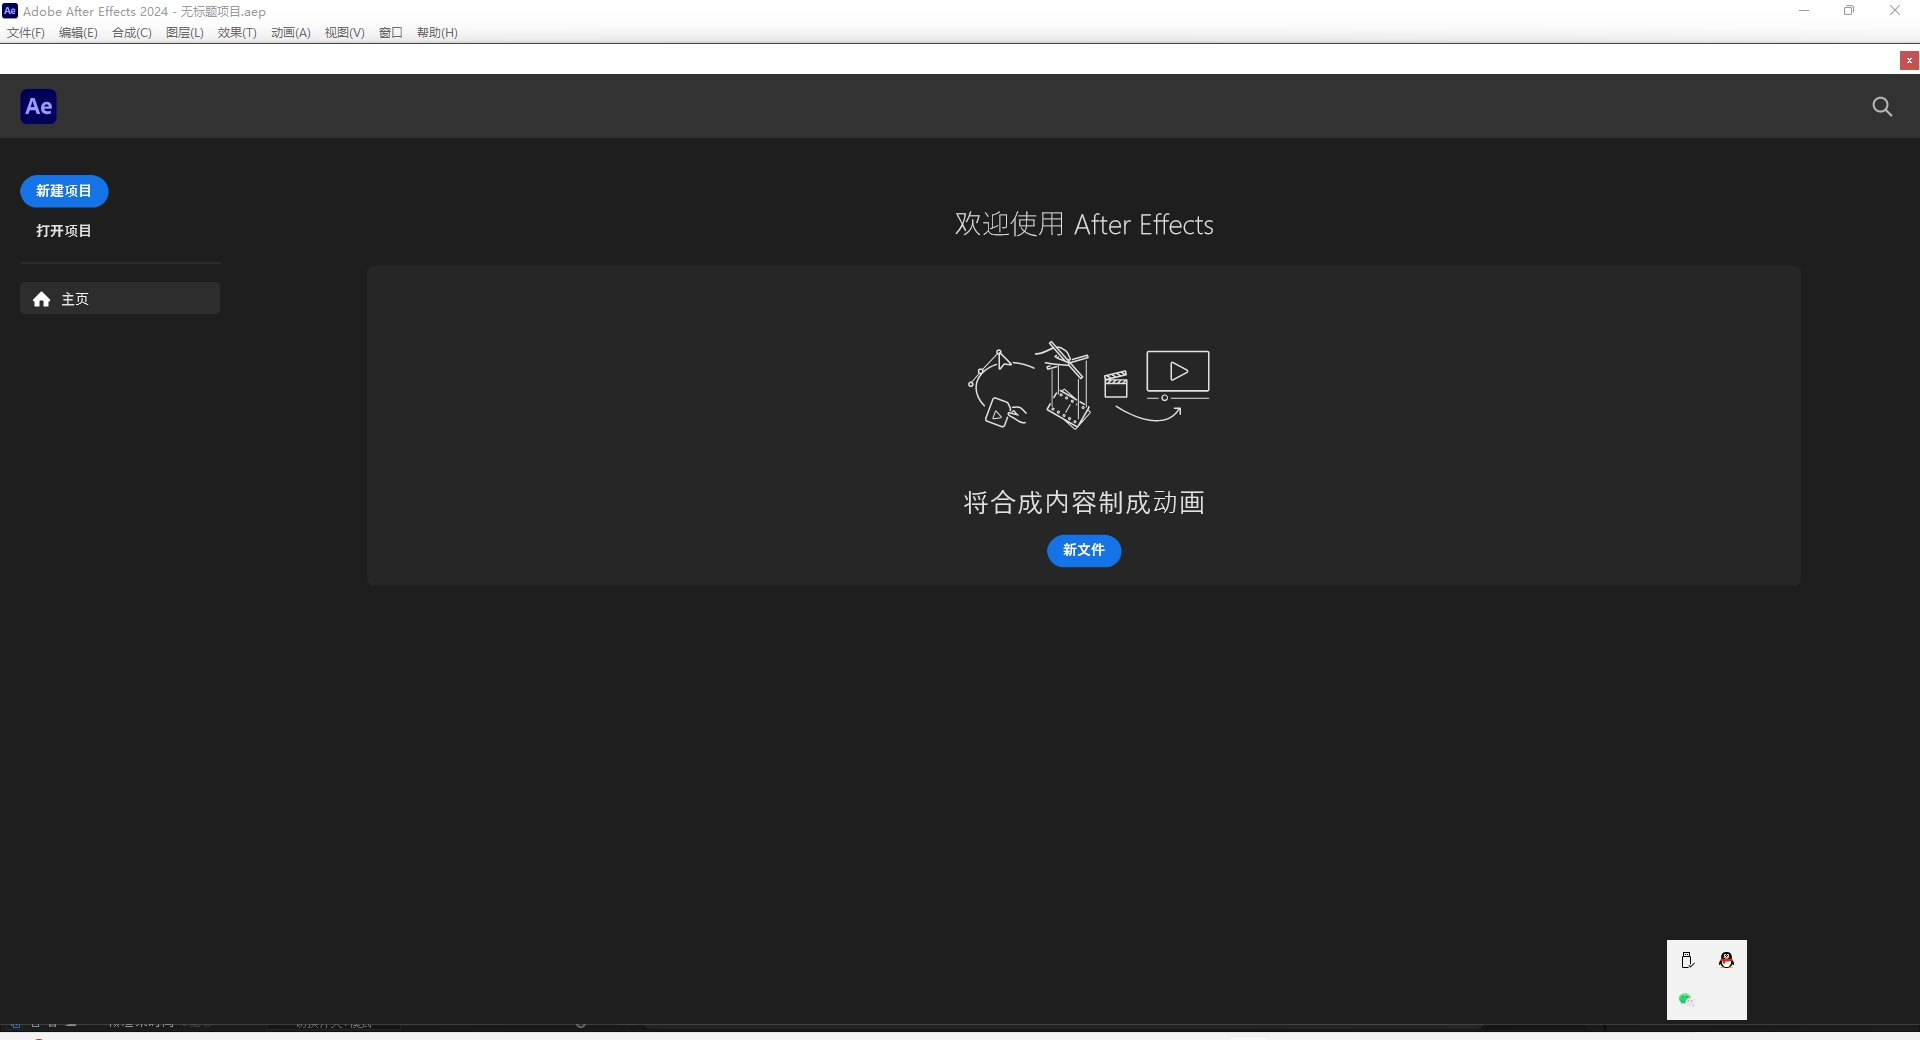This screenshot has width=1920, height=1040.
Task: Click the 新文件 button
Action: pos(1083,551)
